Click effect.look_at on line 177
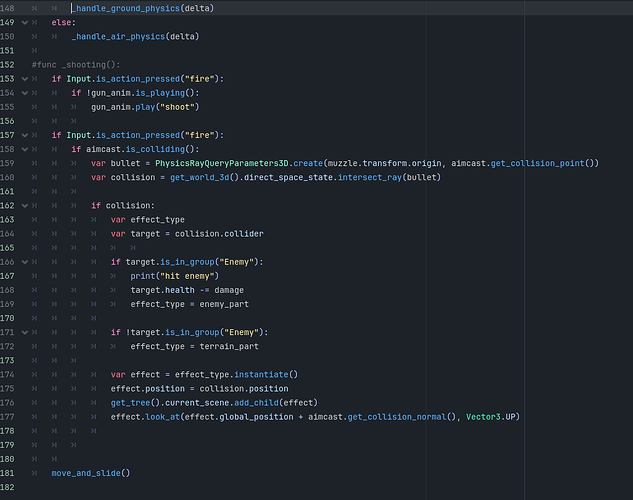This screenshot has height=500, width=633. point(145,417)
